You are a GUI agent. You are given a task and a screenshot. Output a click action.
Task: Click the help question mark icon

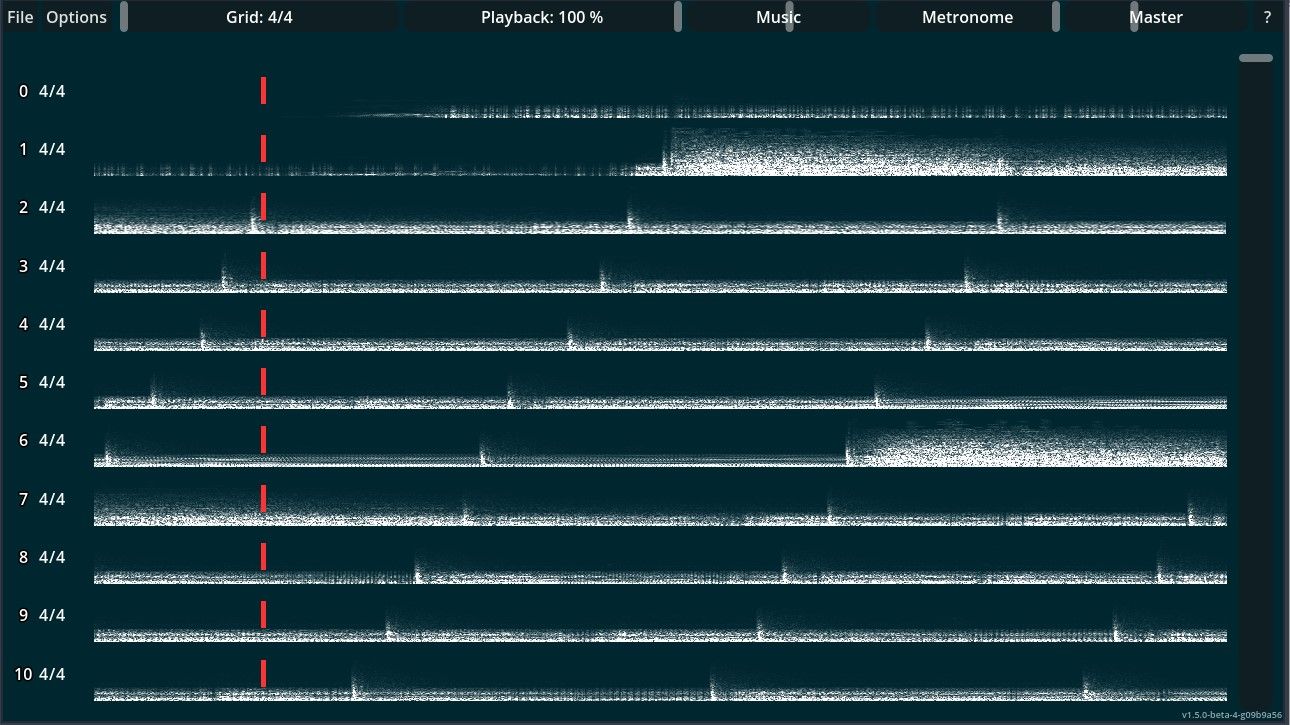(x=1266, y=16)
